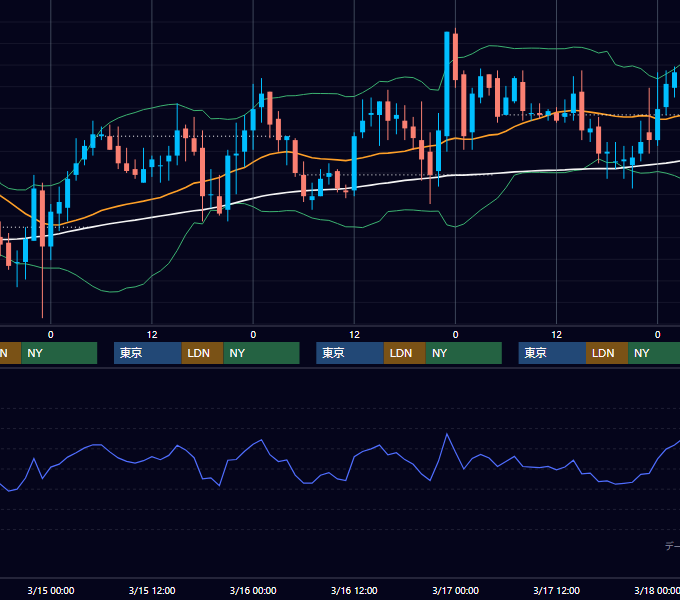Click the 3/16 12:00 date label
Screen dimensions: 680x600
(x=354, y=590)
